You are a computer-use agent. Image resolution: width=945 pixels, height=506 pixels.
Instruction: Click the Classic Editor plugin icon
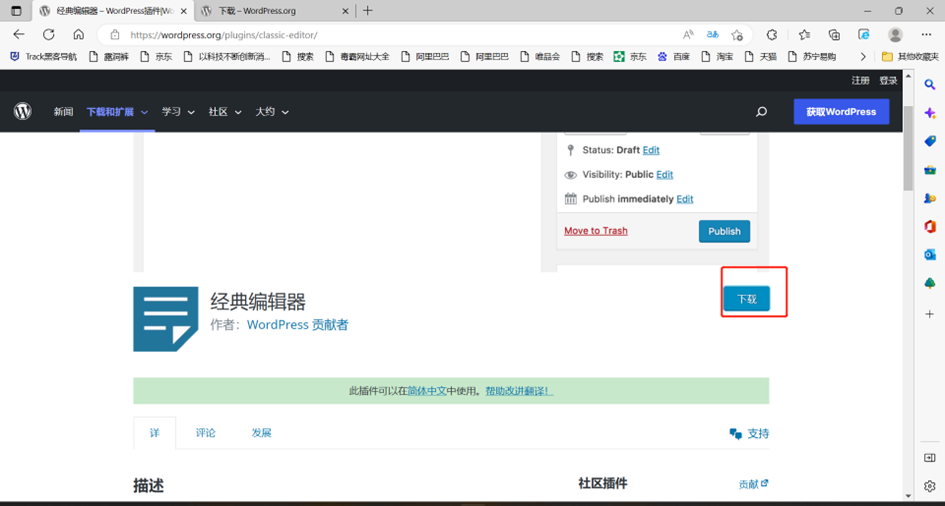tap(166, 319)
